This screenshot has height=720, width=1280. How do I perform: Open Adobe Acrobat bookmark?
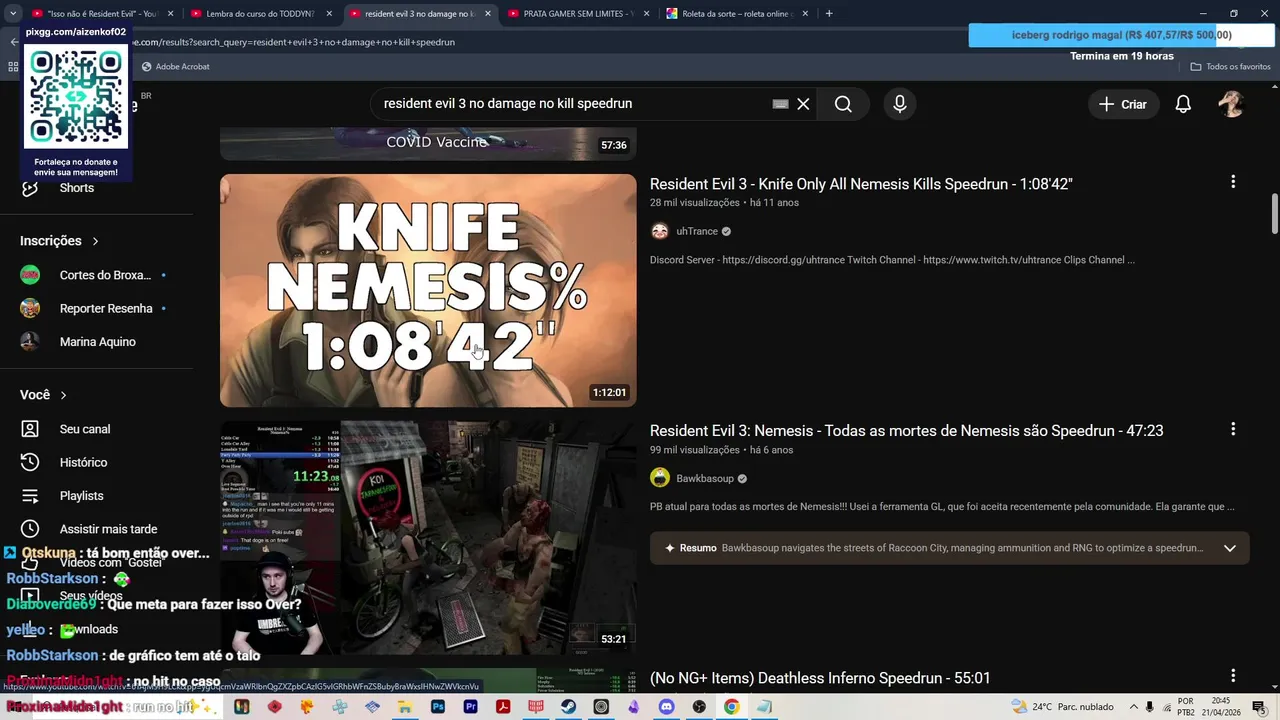175,66
